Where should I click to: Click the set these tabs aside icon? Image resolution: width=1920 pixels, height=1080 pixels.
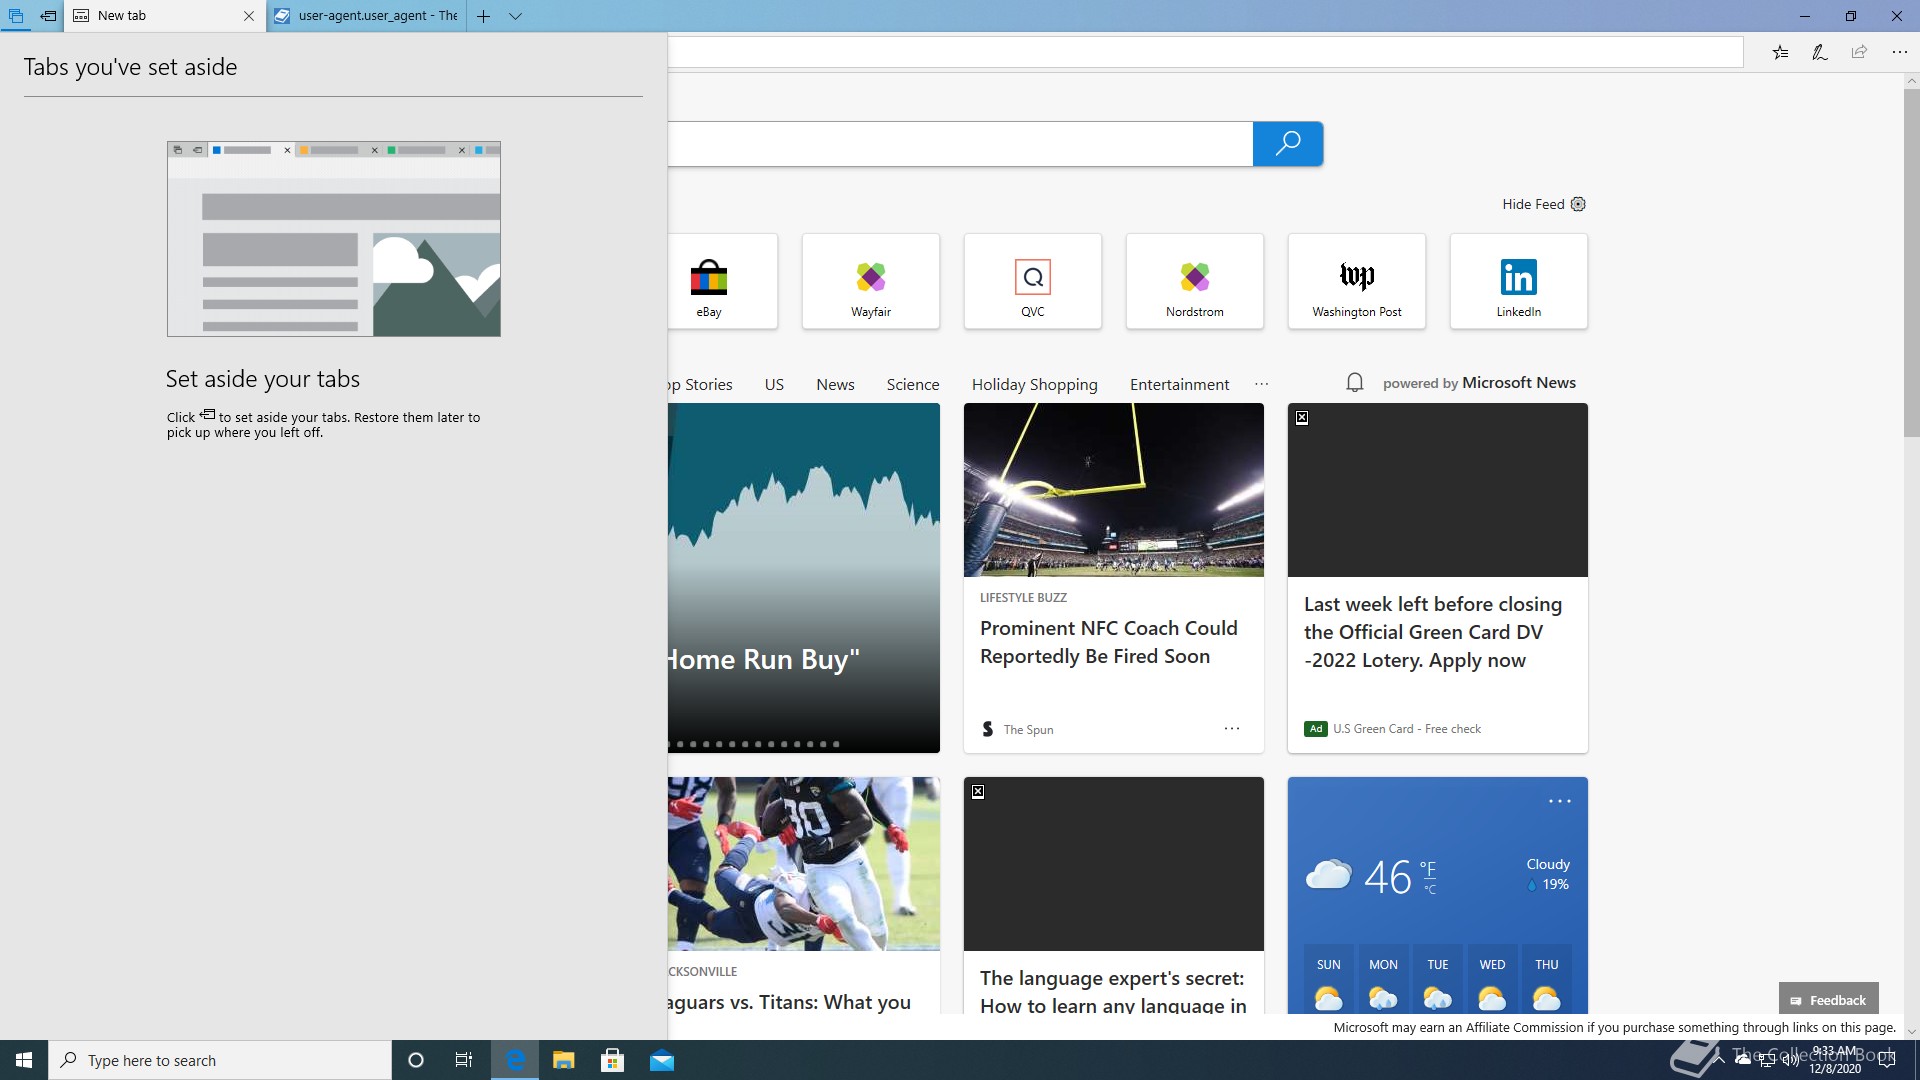[48, 16]
